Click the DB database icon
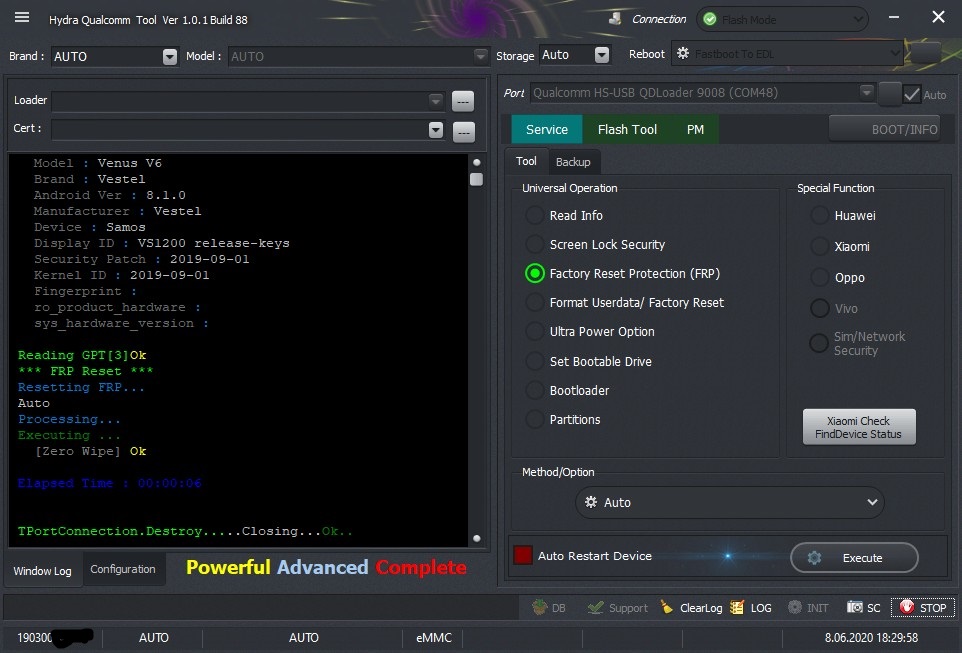The width and height of the screenshot is (962, 653). pos(539,607)
